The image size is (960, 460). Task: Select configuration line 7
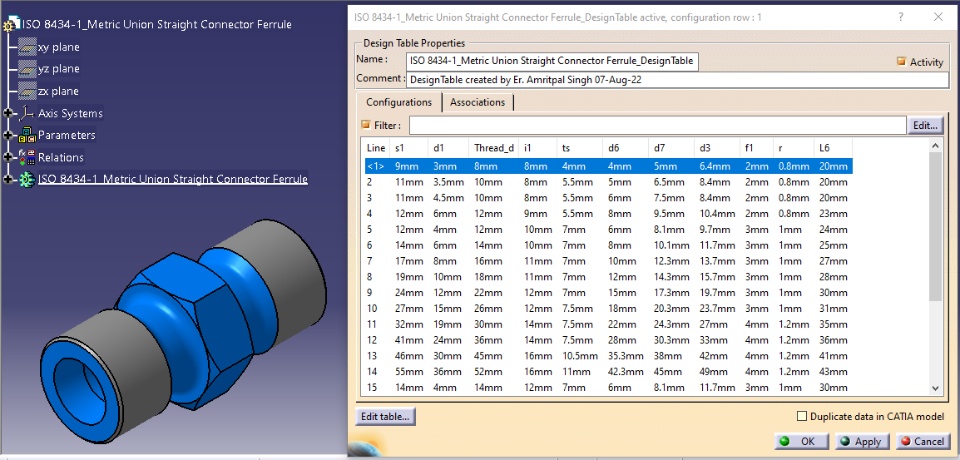pos(608,261)
